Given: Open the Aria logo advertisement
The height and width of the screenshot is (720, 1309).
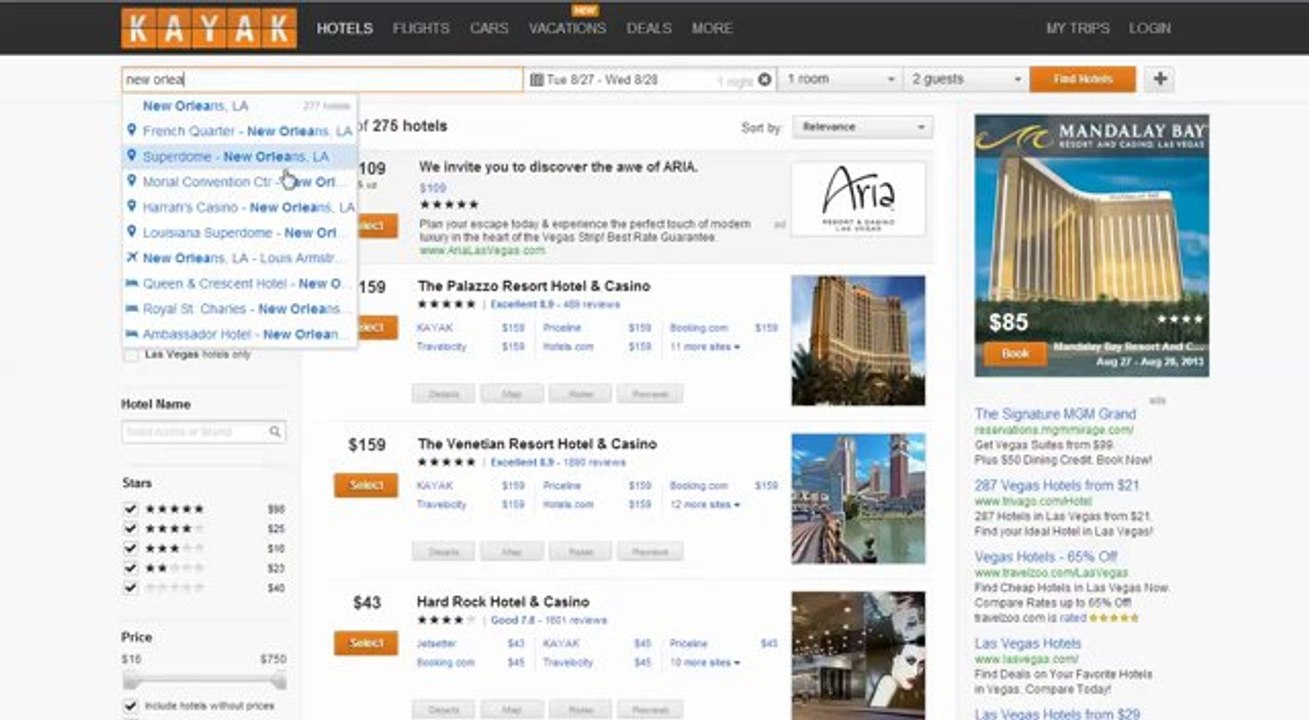Looking at the screenshot, I should click(858, 199).
